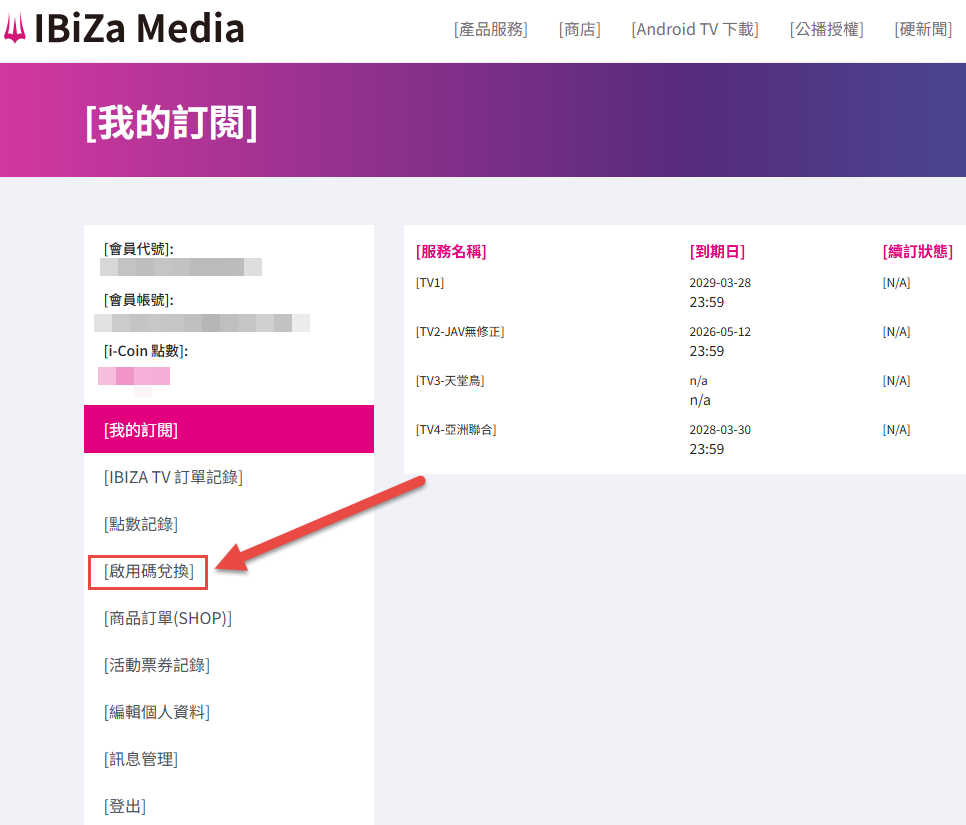Click expiry date 2028-03-30
Screen dimensions: 966x825
(x=720, y=429)
